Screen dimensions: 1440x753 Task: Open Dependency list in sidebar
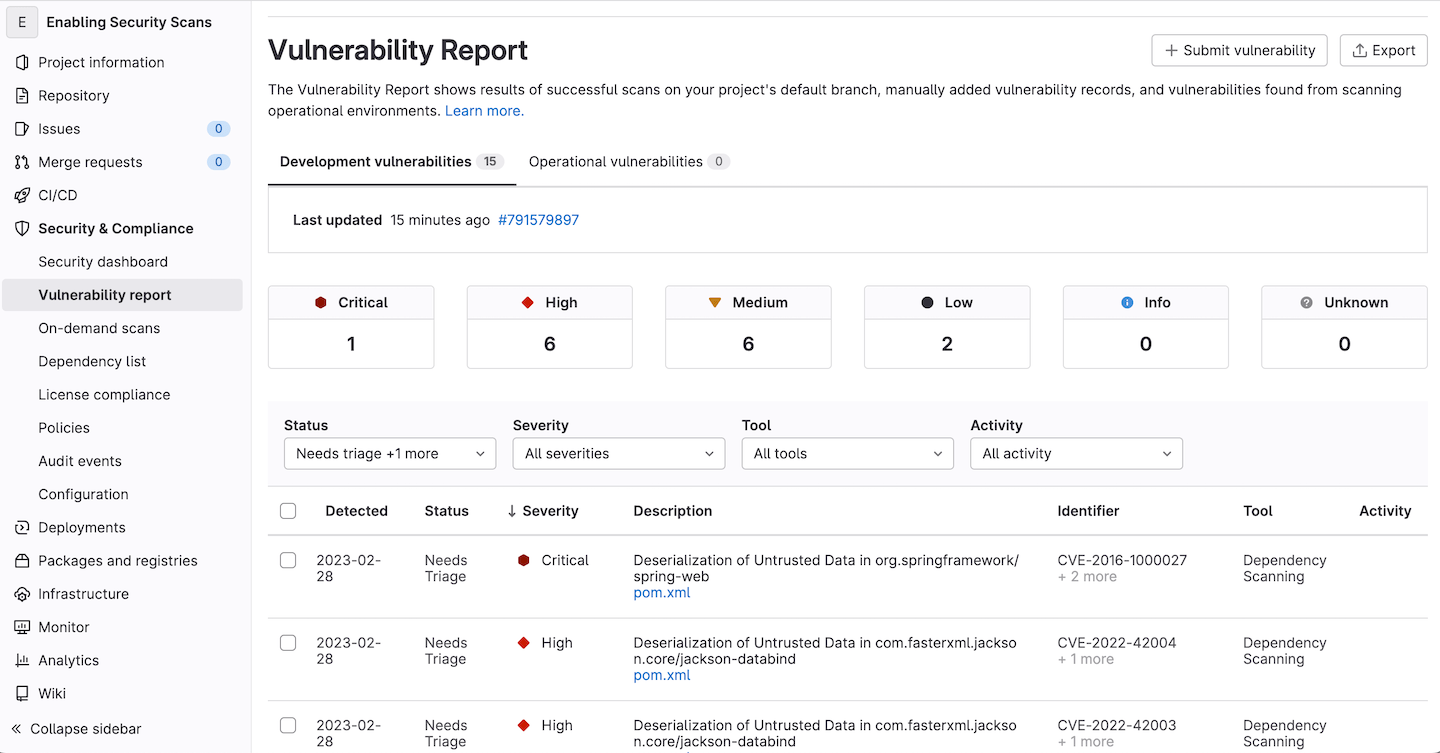[92, 361]
